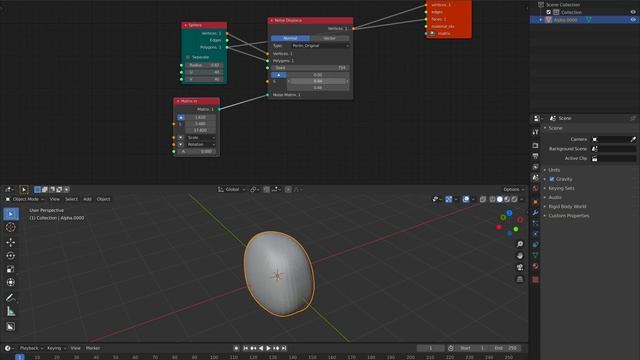
Task: Select Vector mode in Noise Displace node
Action: (x=329, y=38)
